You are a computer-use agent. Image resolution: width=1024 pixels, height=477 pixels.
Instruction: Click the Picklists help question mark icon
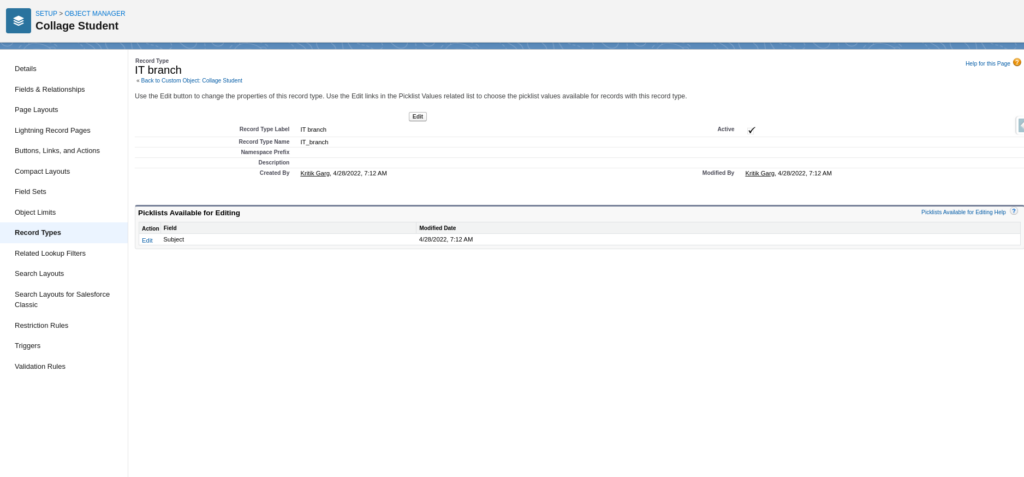(1014, 212)
